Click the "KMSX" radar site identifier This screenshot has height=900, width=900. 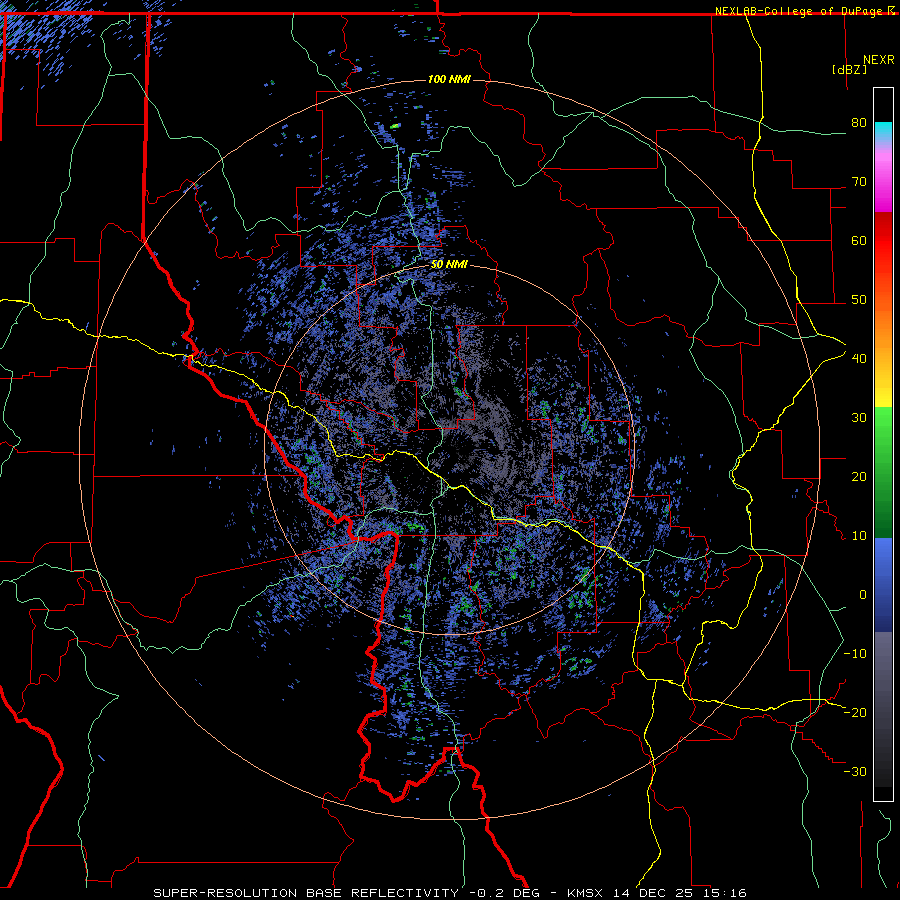585,893
